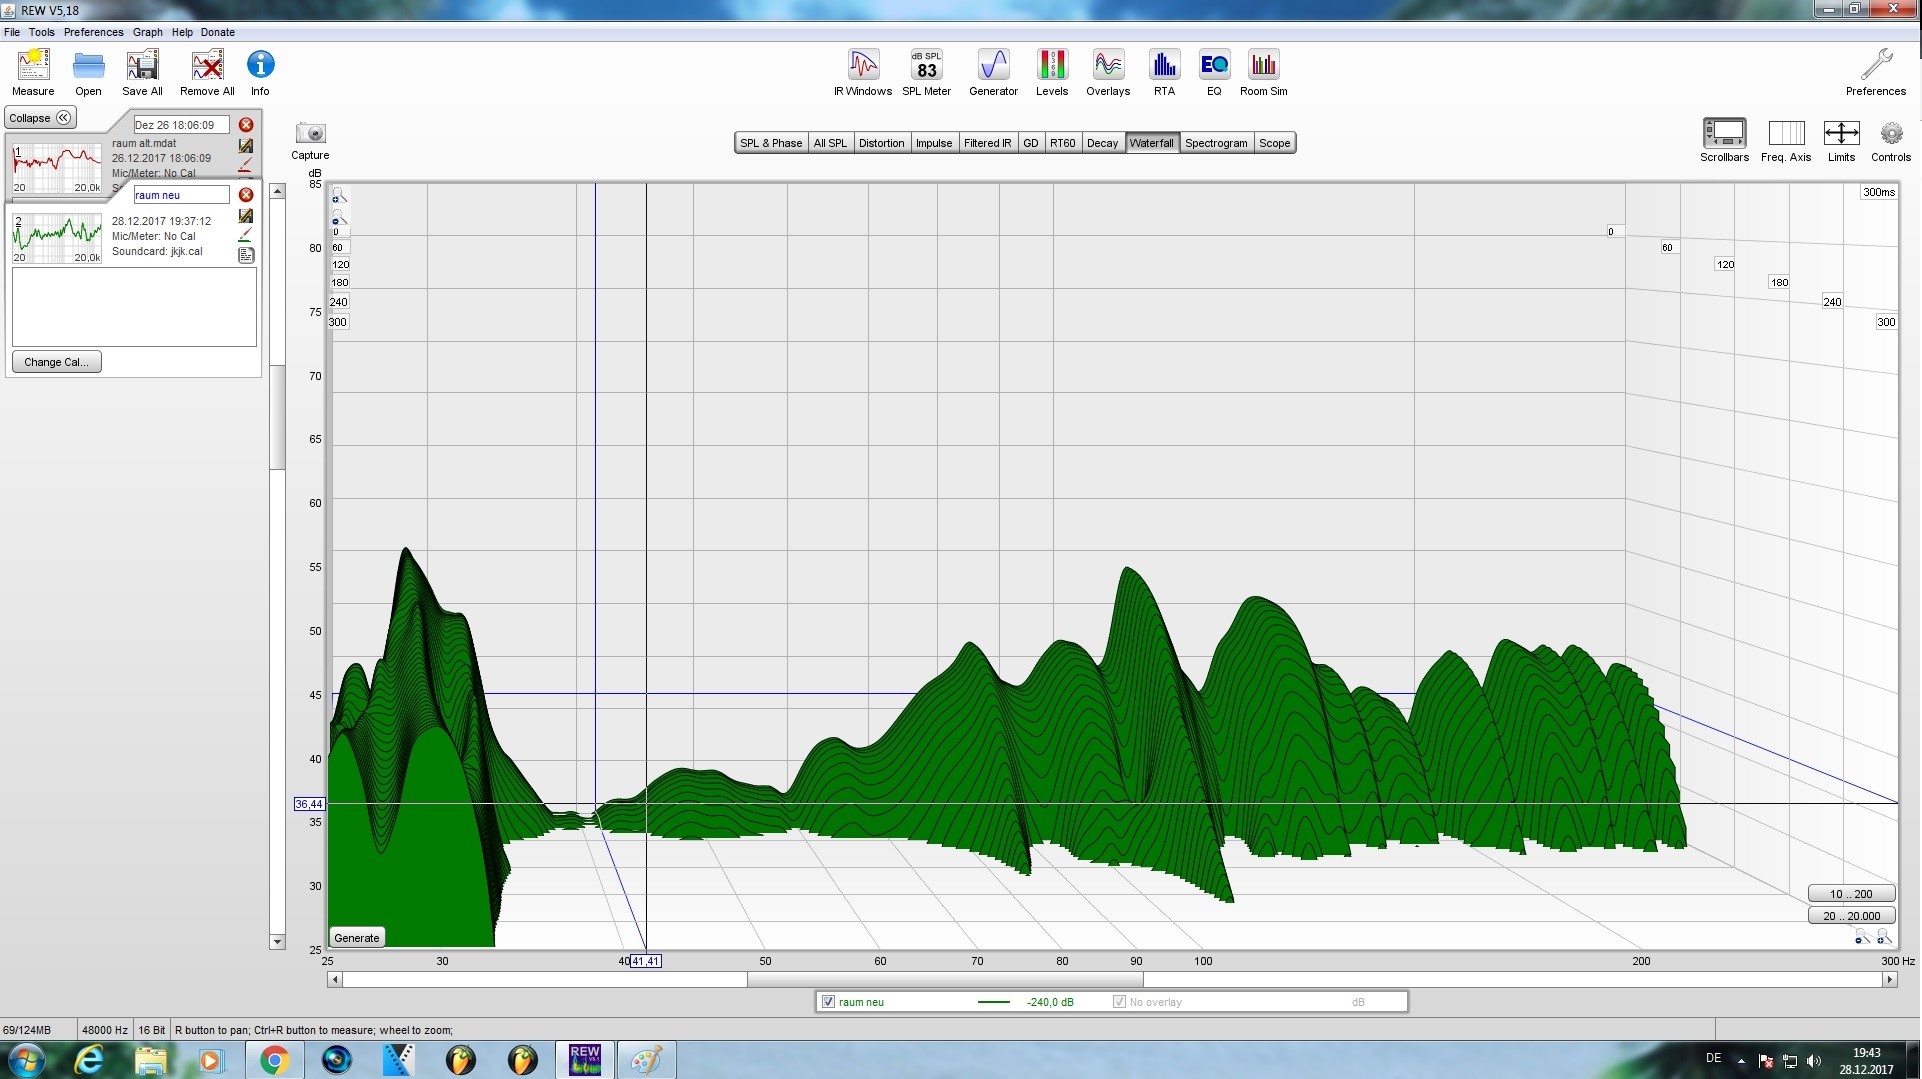Click the Generate waterfall button

(357, 938)
